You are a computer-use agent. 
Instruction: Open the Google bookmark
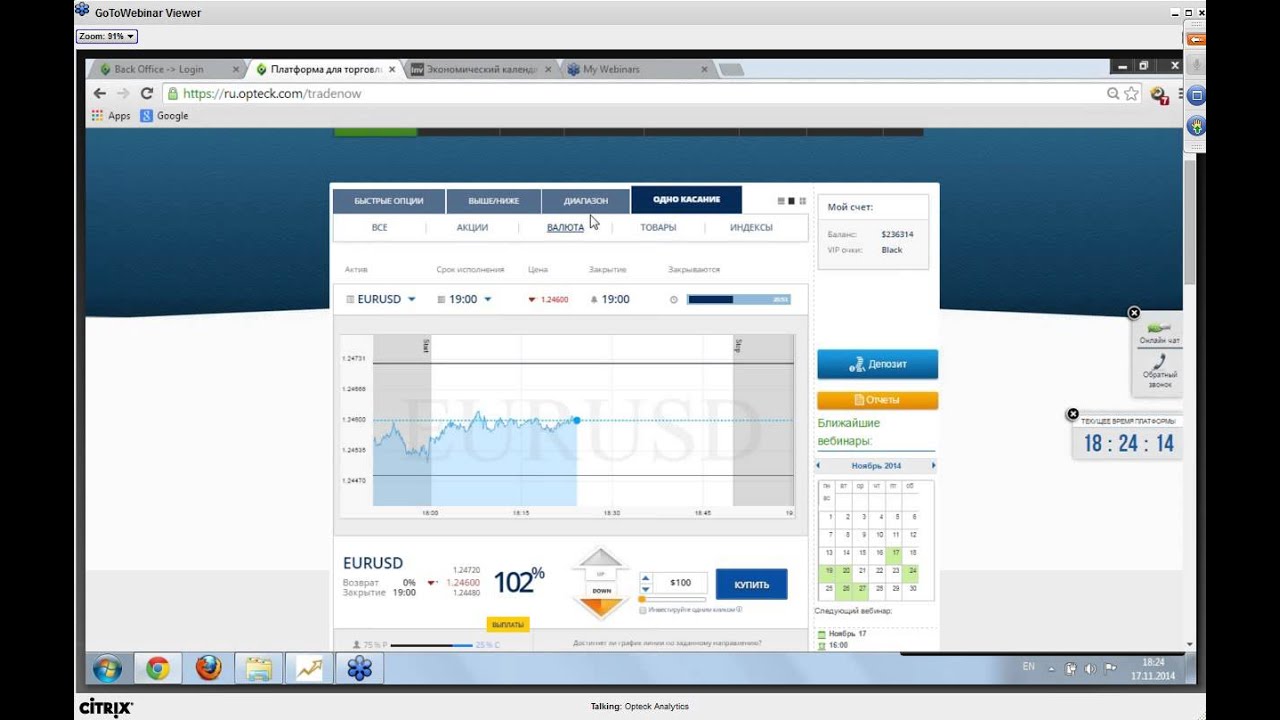click(x=164, y=116)
